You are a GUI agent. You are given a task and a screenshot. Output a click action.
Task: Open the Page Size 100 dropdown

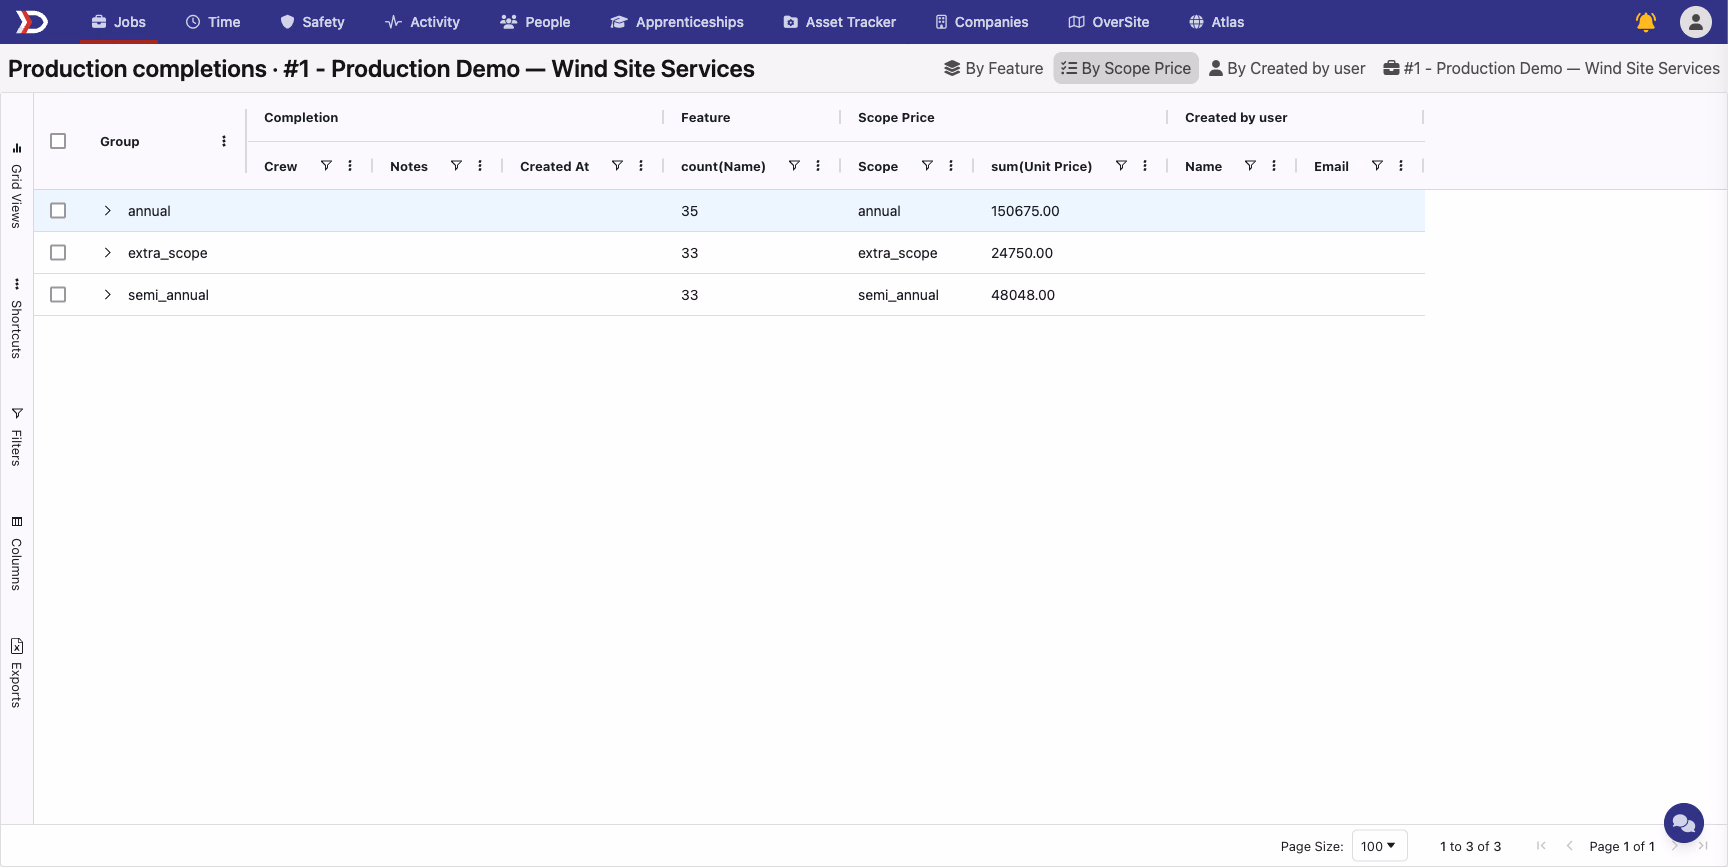click(x=1379, y=846)
